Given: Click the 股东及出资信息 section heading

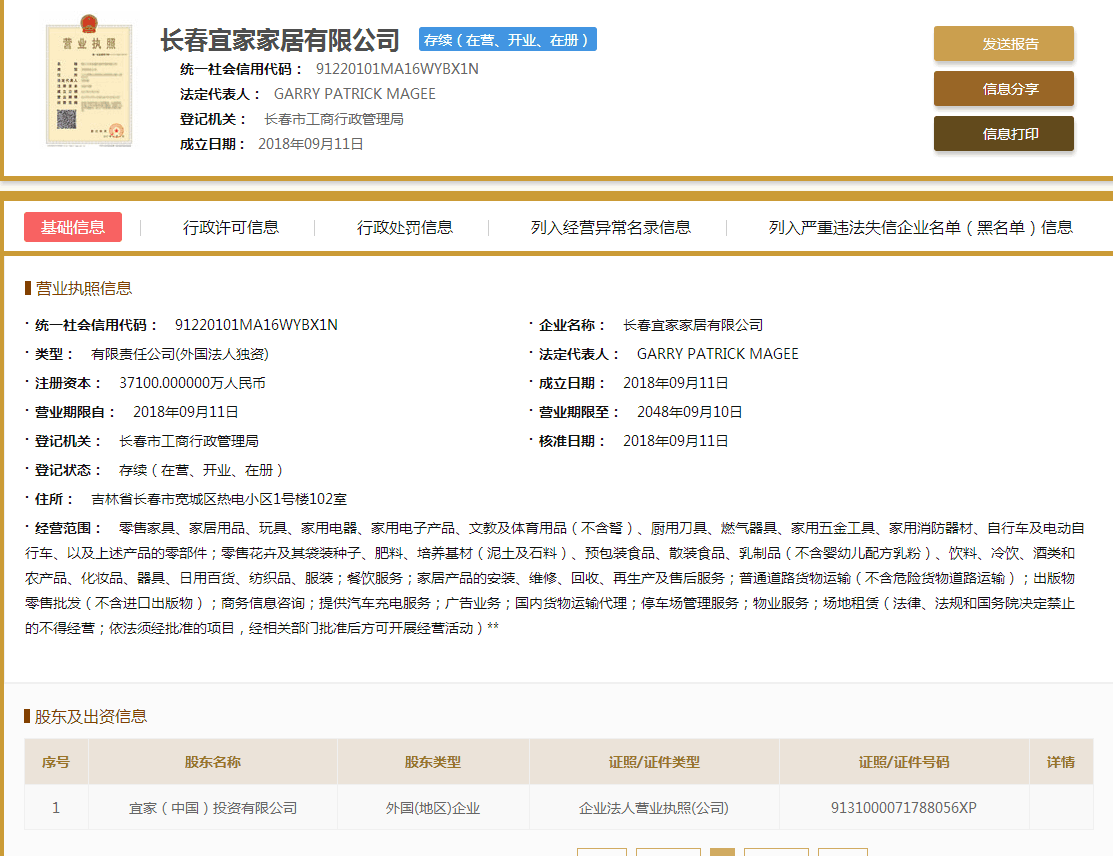Looking at the screenshot, I should click(x=90, y=716).
